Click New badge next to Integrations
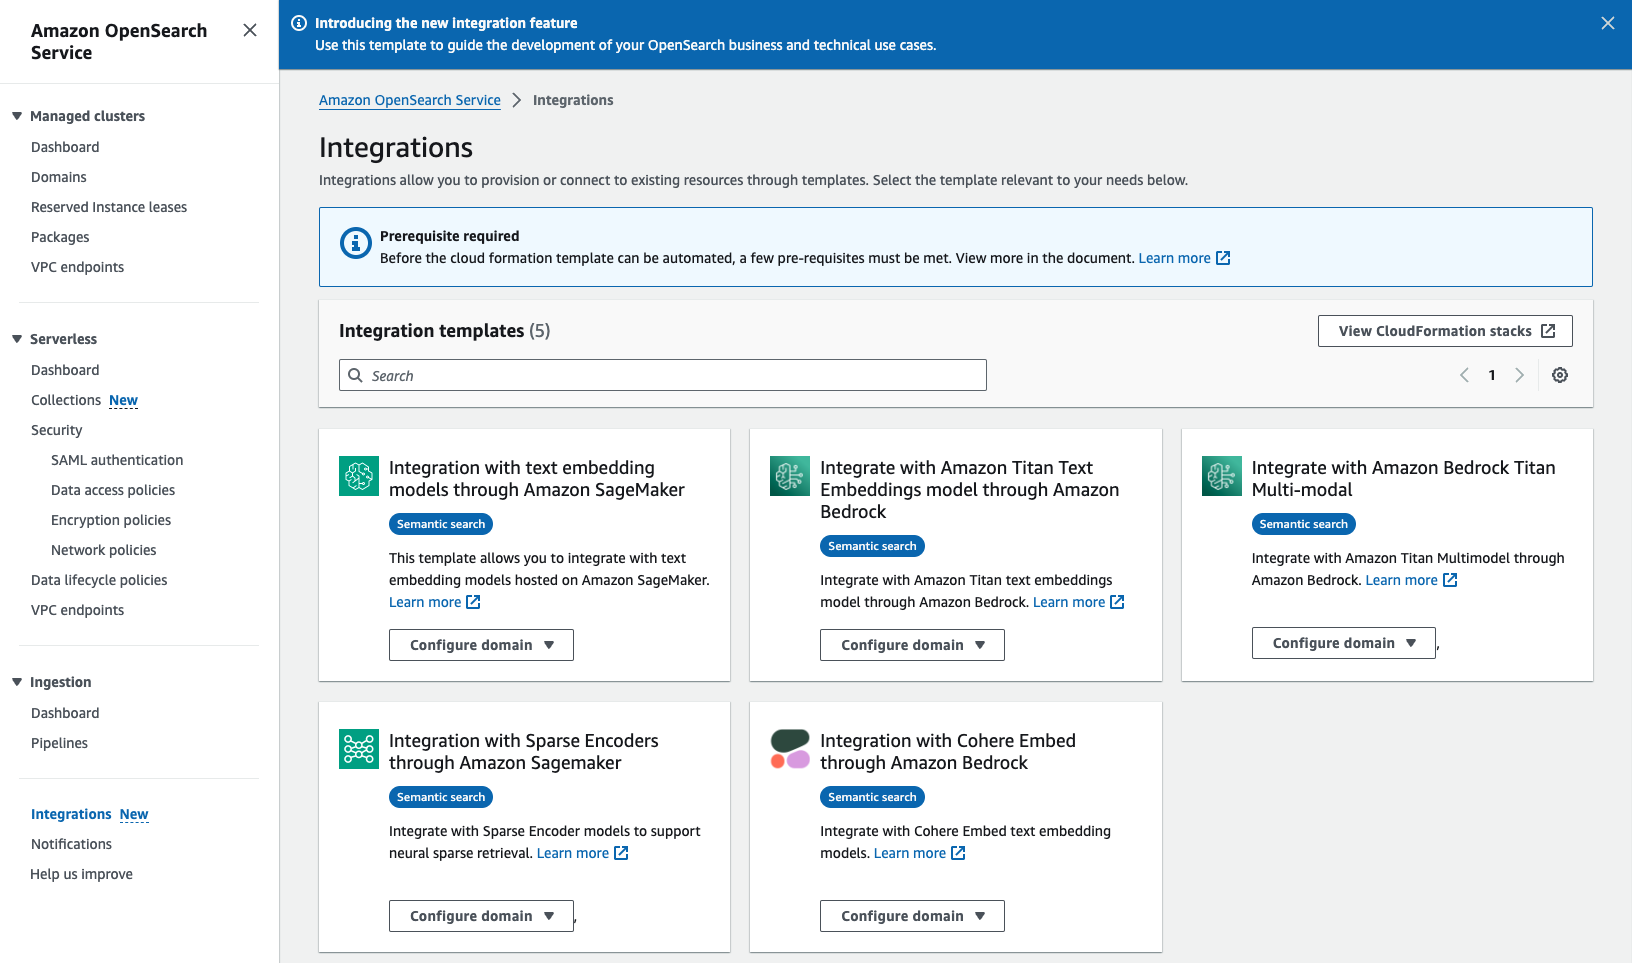 click(x=134, y=814)
